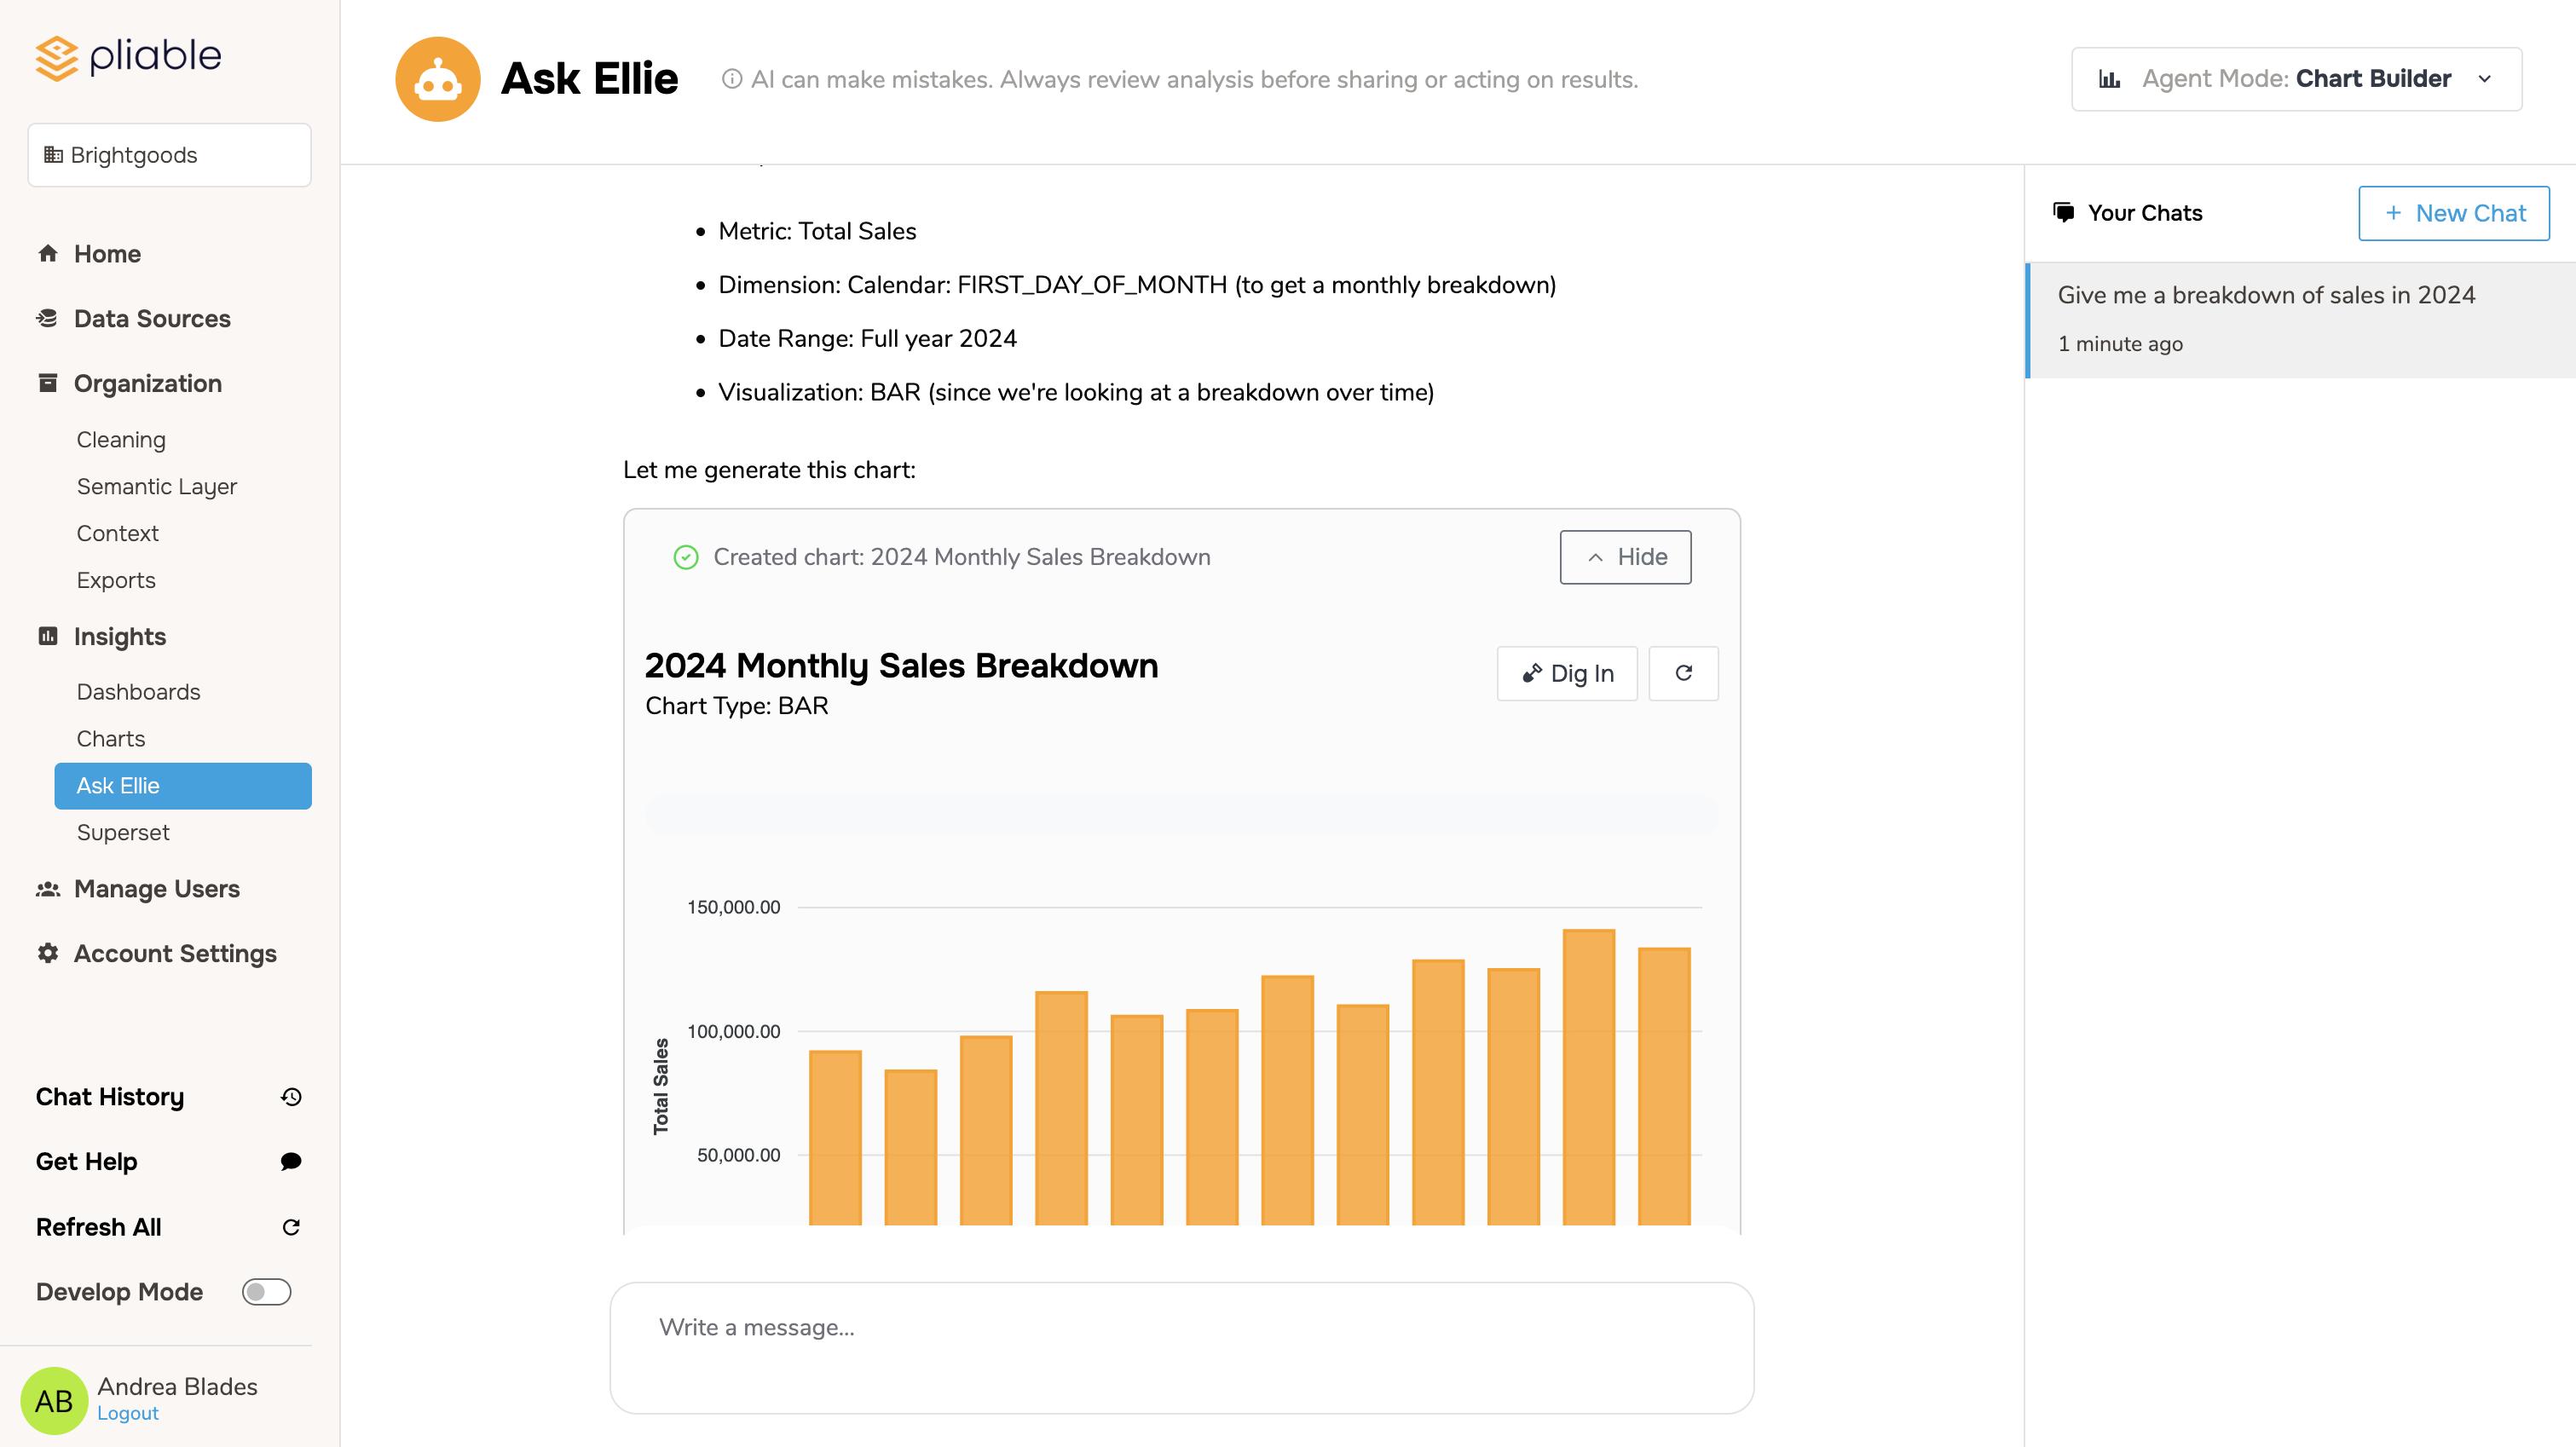Select the Manage Users icon
This screenshot has height=1447, width=2576.
pyautogui.click(x=47, y=888)
